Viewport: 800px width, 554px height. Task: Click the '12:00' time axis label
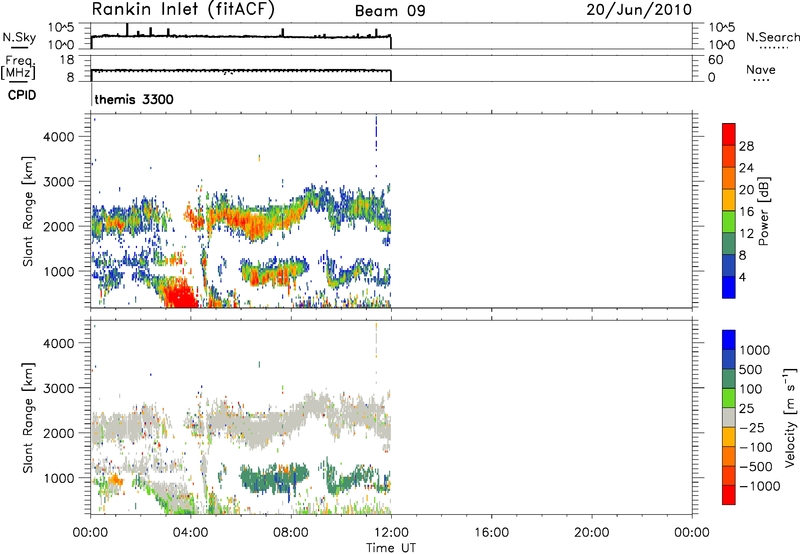[391, 533]
